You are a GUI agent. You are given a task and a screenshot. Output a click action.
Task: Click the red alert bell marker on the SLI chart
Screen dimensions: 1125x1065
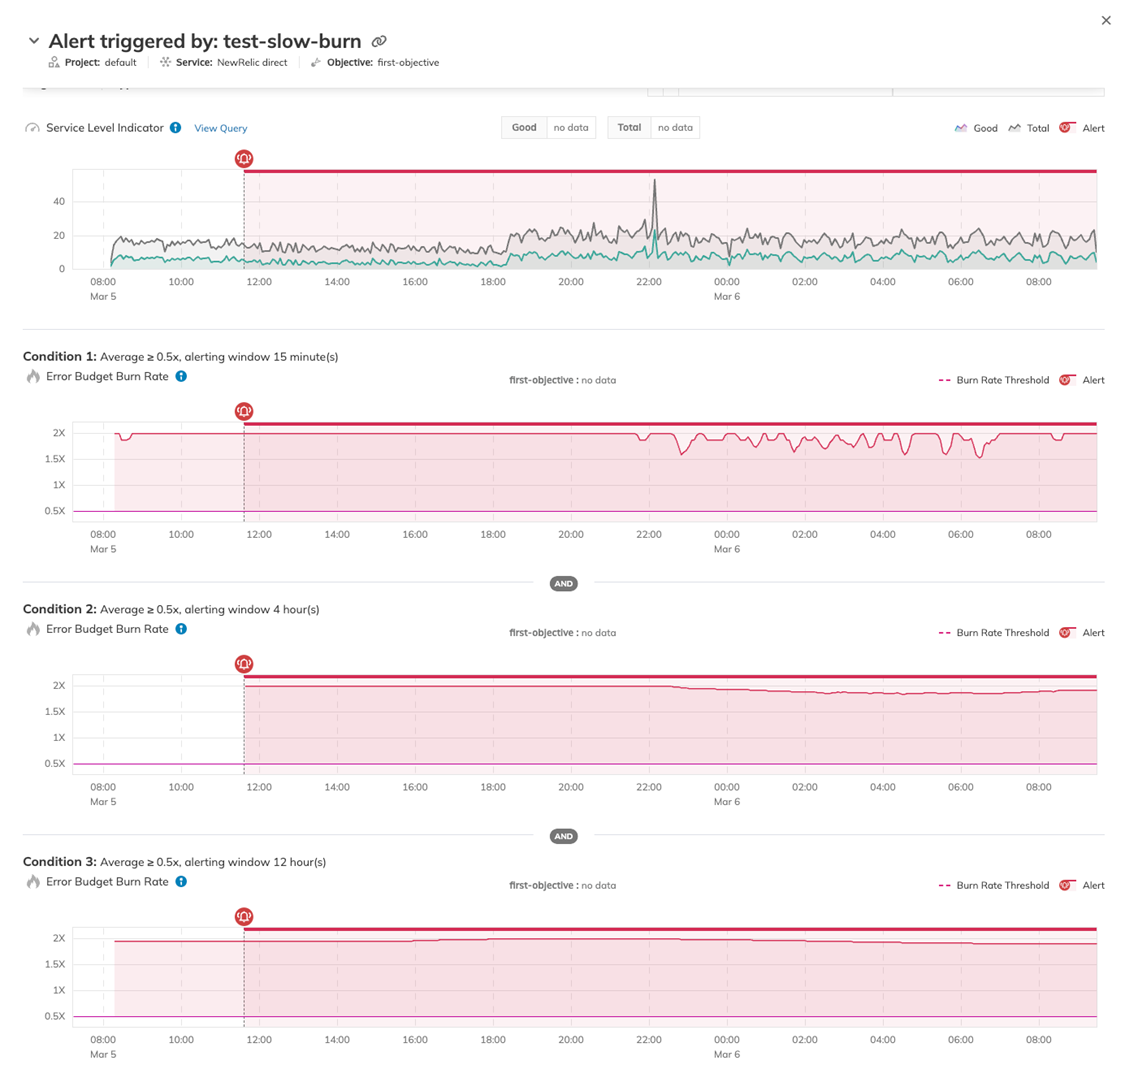(243, 157)
